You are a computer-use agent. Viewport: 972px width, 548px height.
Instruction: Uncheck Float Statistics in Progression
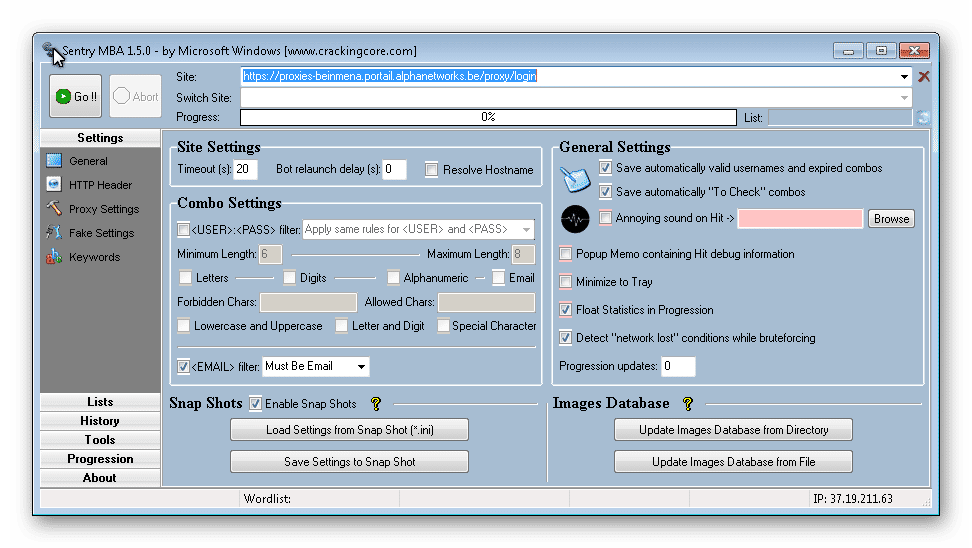(565, 309)
